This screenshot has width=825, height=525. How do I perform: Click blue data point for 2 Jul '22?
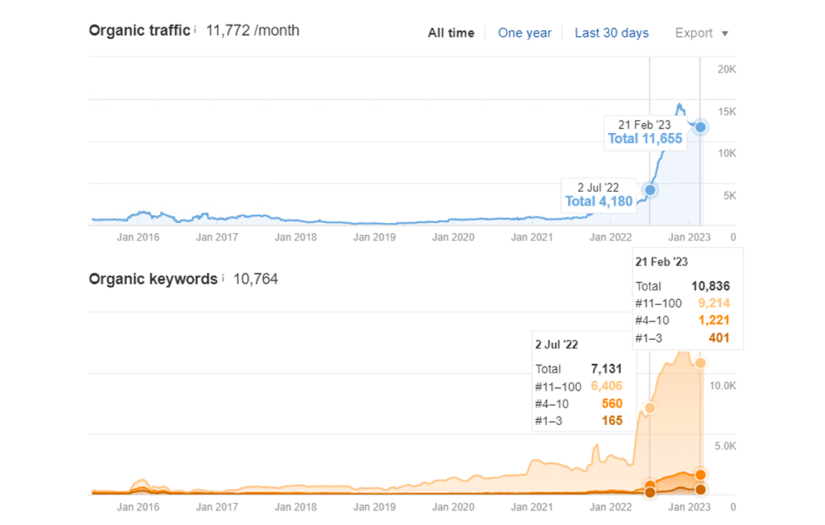(650, 190)
